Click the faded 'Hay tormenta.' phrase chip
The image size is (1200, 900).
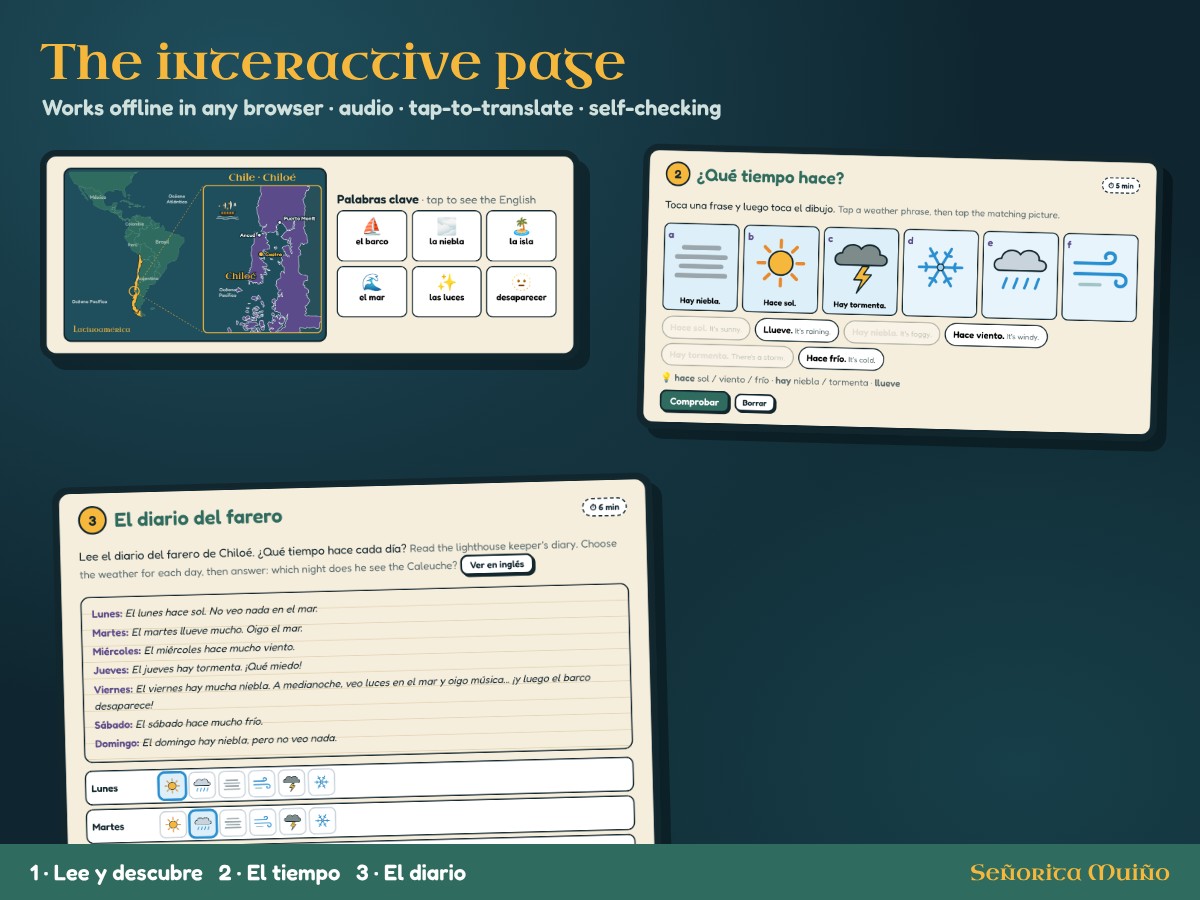pos(727,355)
